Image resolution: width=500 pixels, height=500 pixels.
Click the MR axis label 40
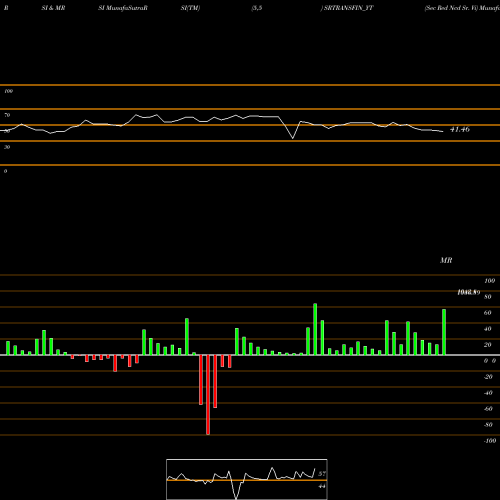[x=488, y=329]
